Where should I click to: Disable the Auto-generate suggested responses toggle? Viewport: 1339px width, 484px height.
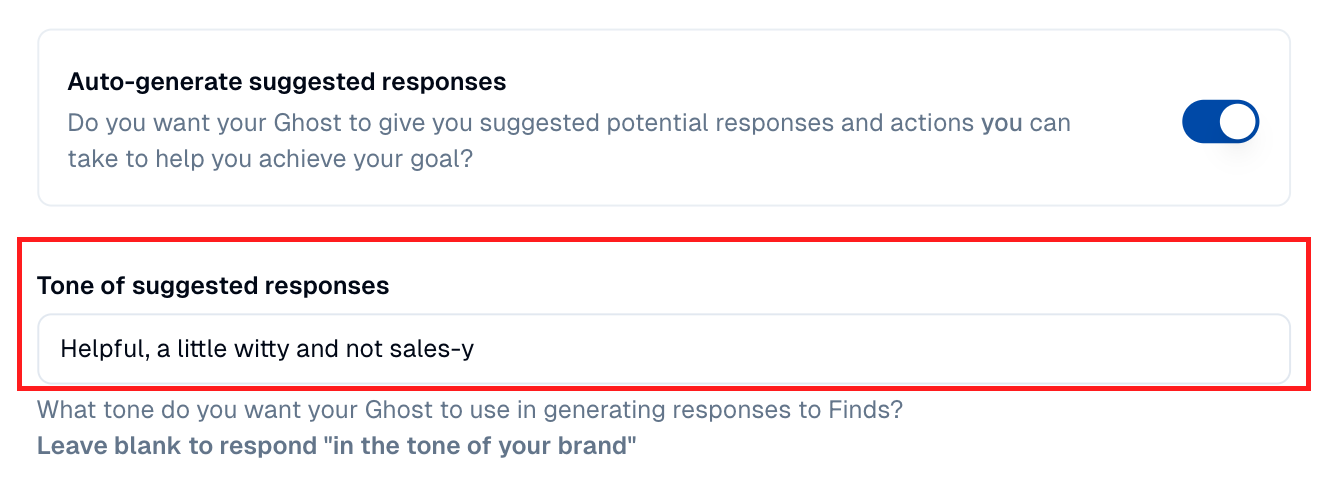point(1220,122)
